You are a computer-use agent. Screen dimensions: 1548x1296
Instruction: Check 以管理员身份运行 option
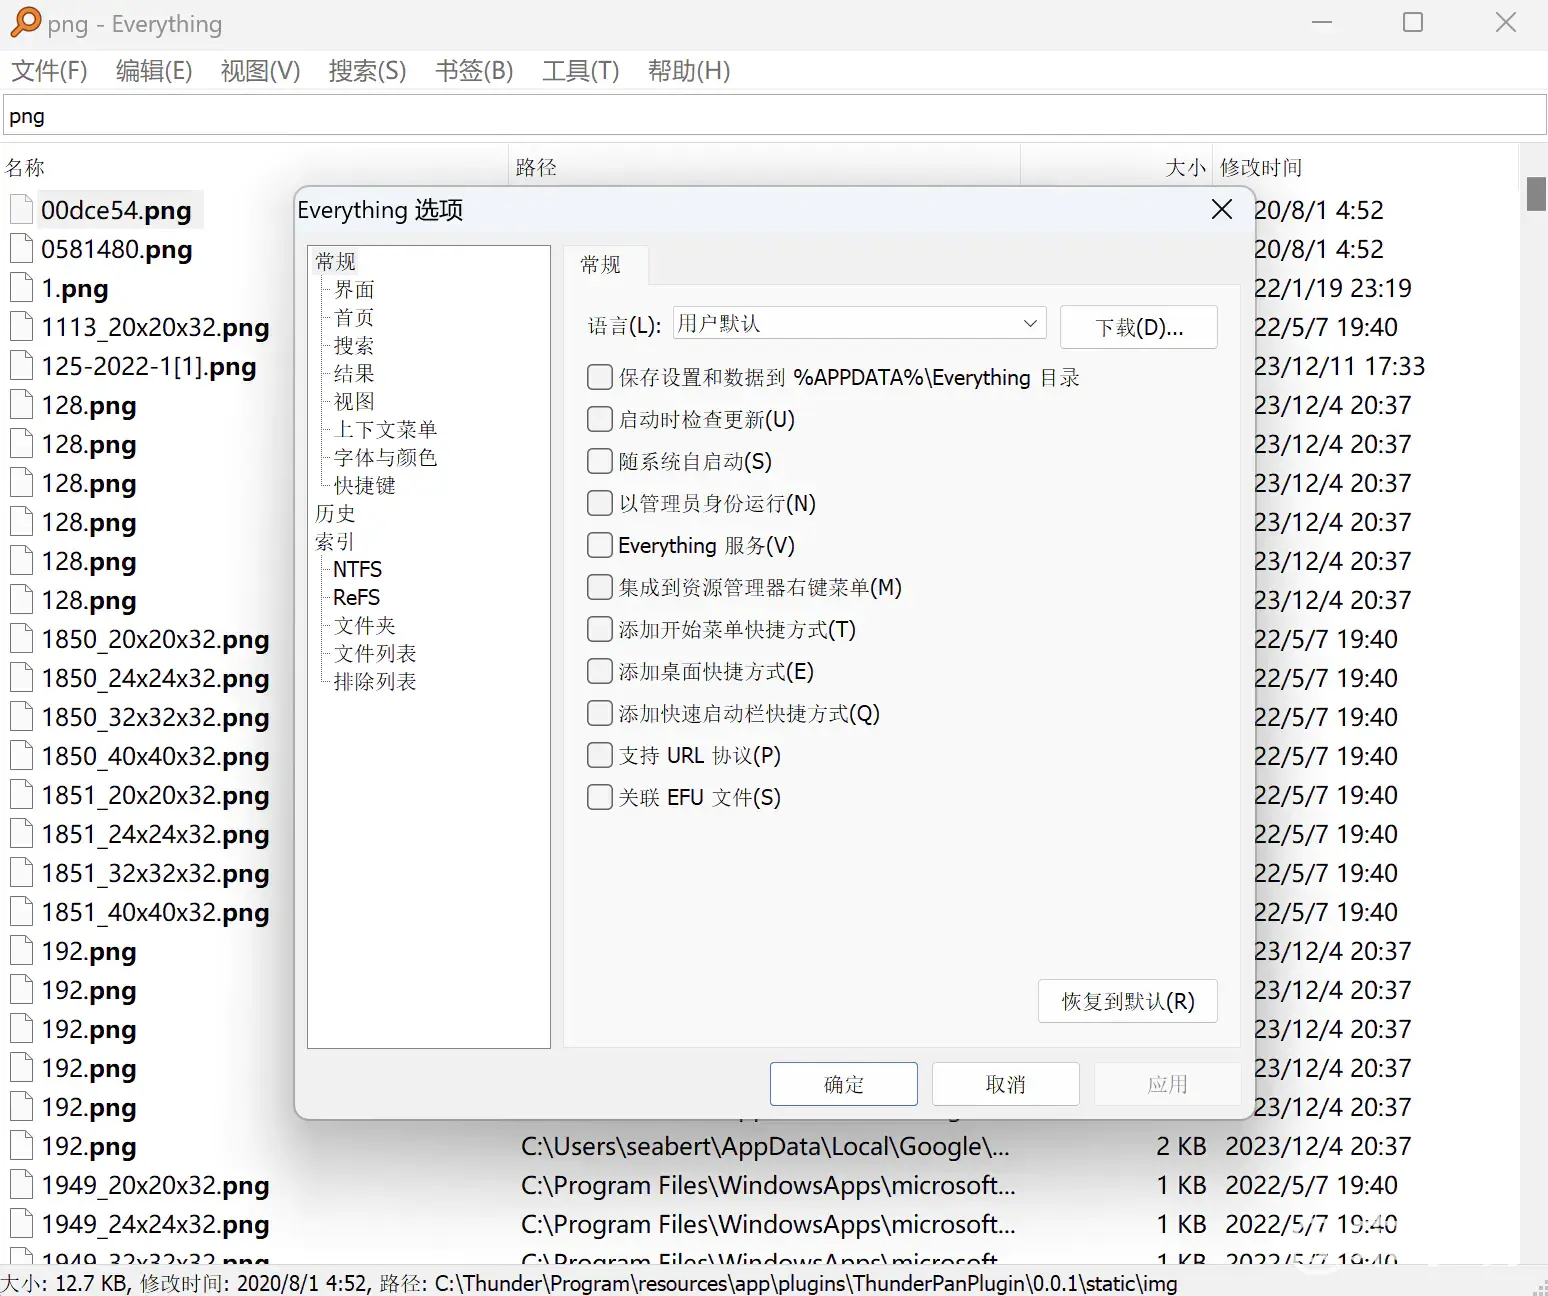point(600,503)
